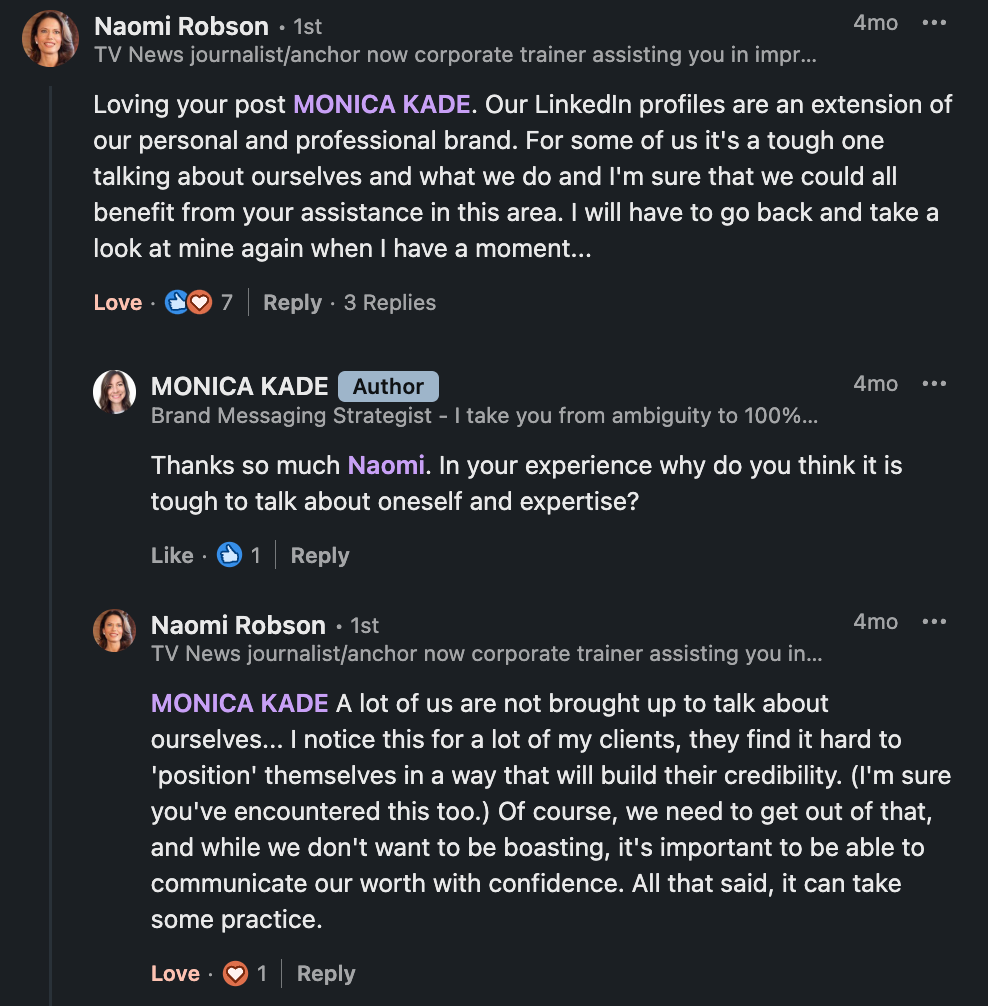Open options menu on Naomi's top comment

[933, 23]
